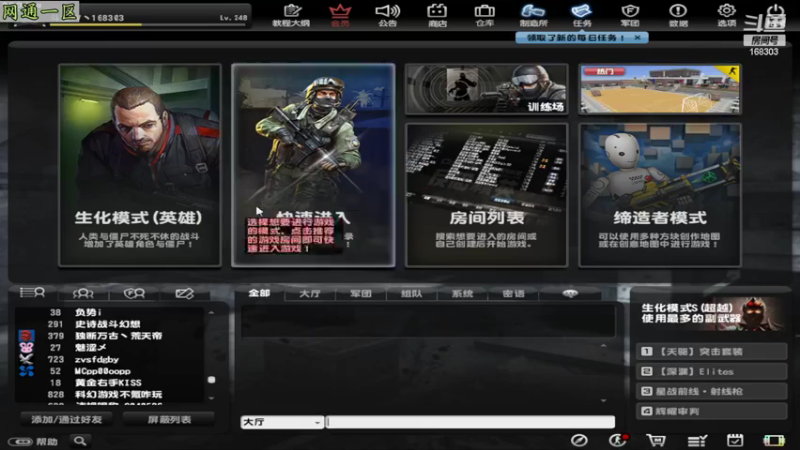
Task: Expand the 大厅 chat channel dropdown
Action: click(282, 422)
